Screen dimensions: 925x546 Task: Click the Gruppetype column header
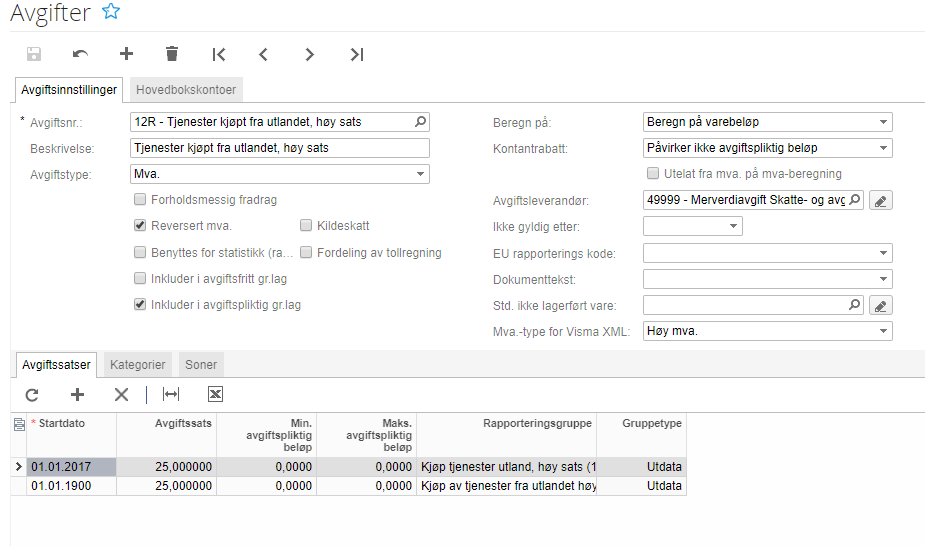coord(641,435)
